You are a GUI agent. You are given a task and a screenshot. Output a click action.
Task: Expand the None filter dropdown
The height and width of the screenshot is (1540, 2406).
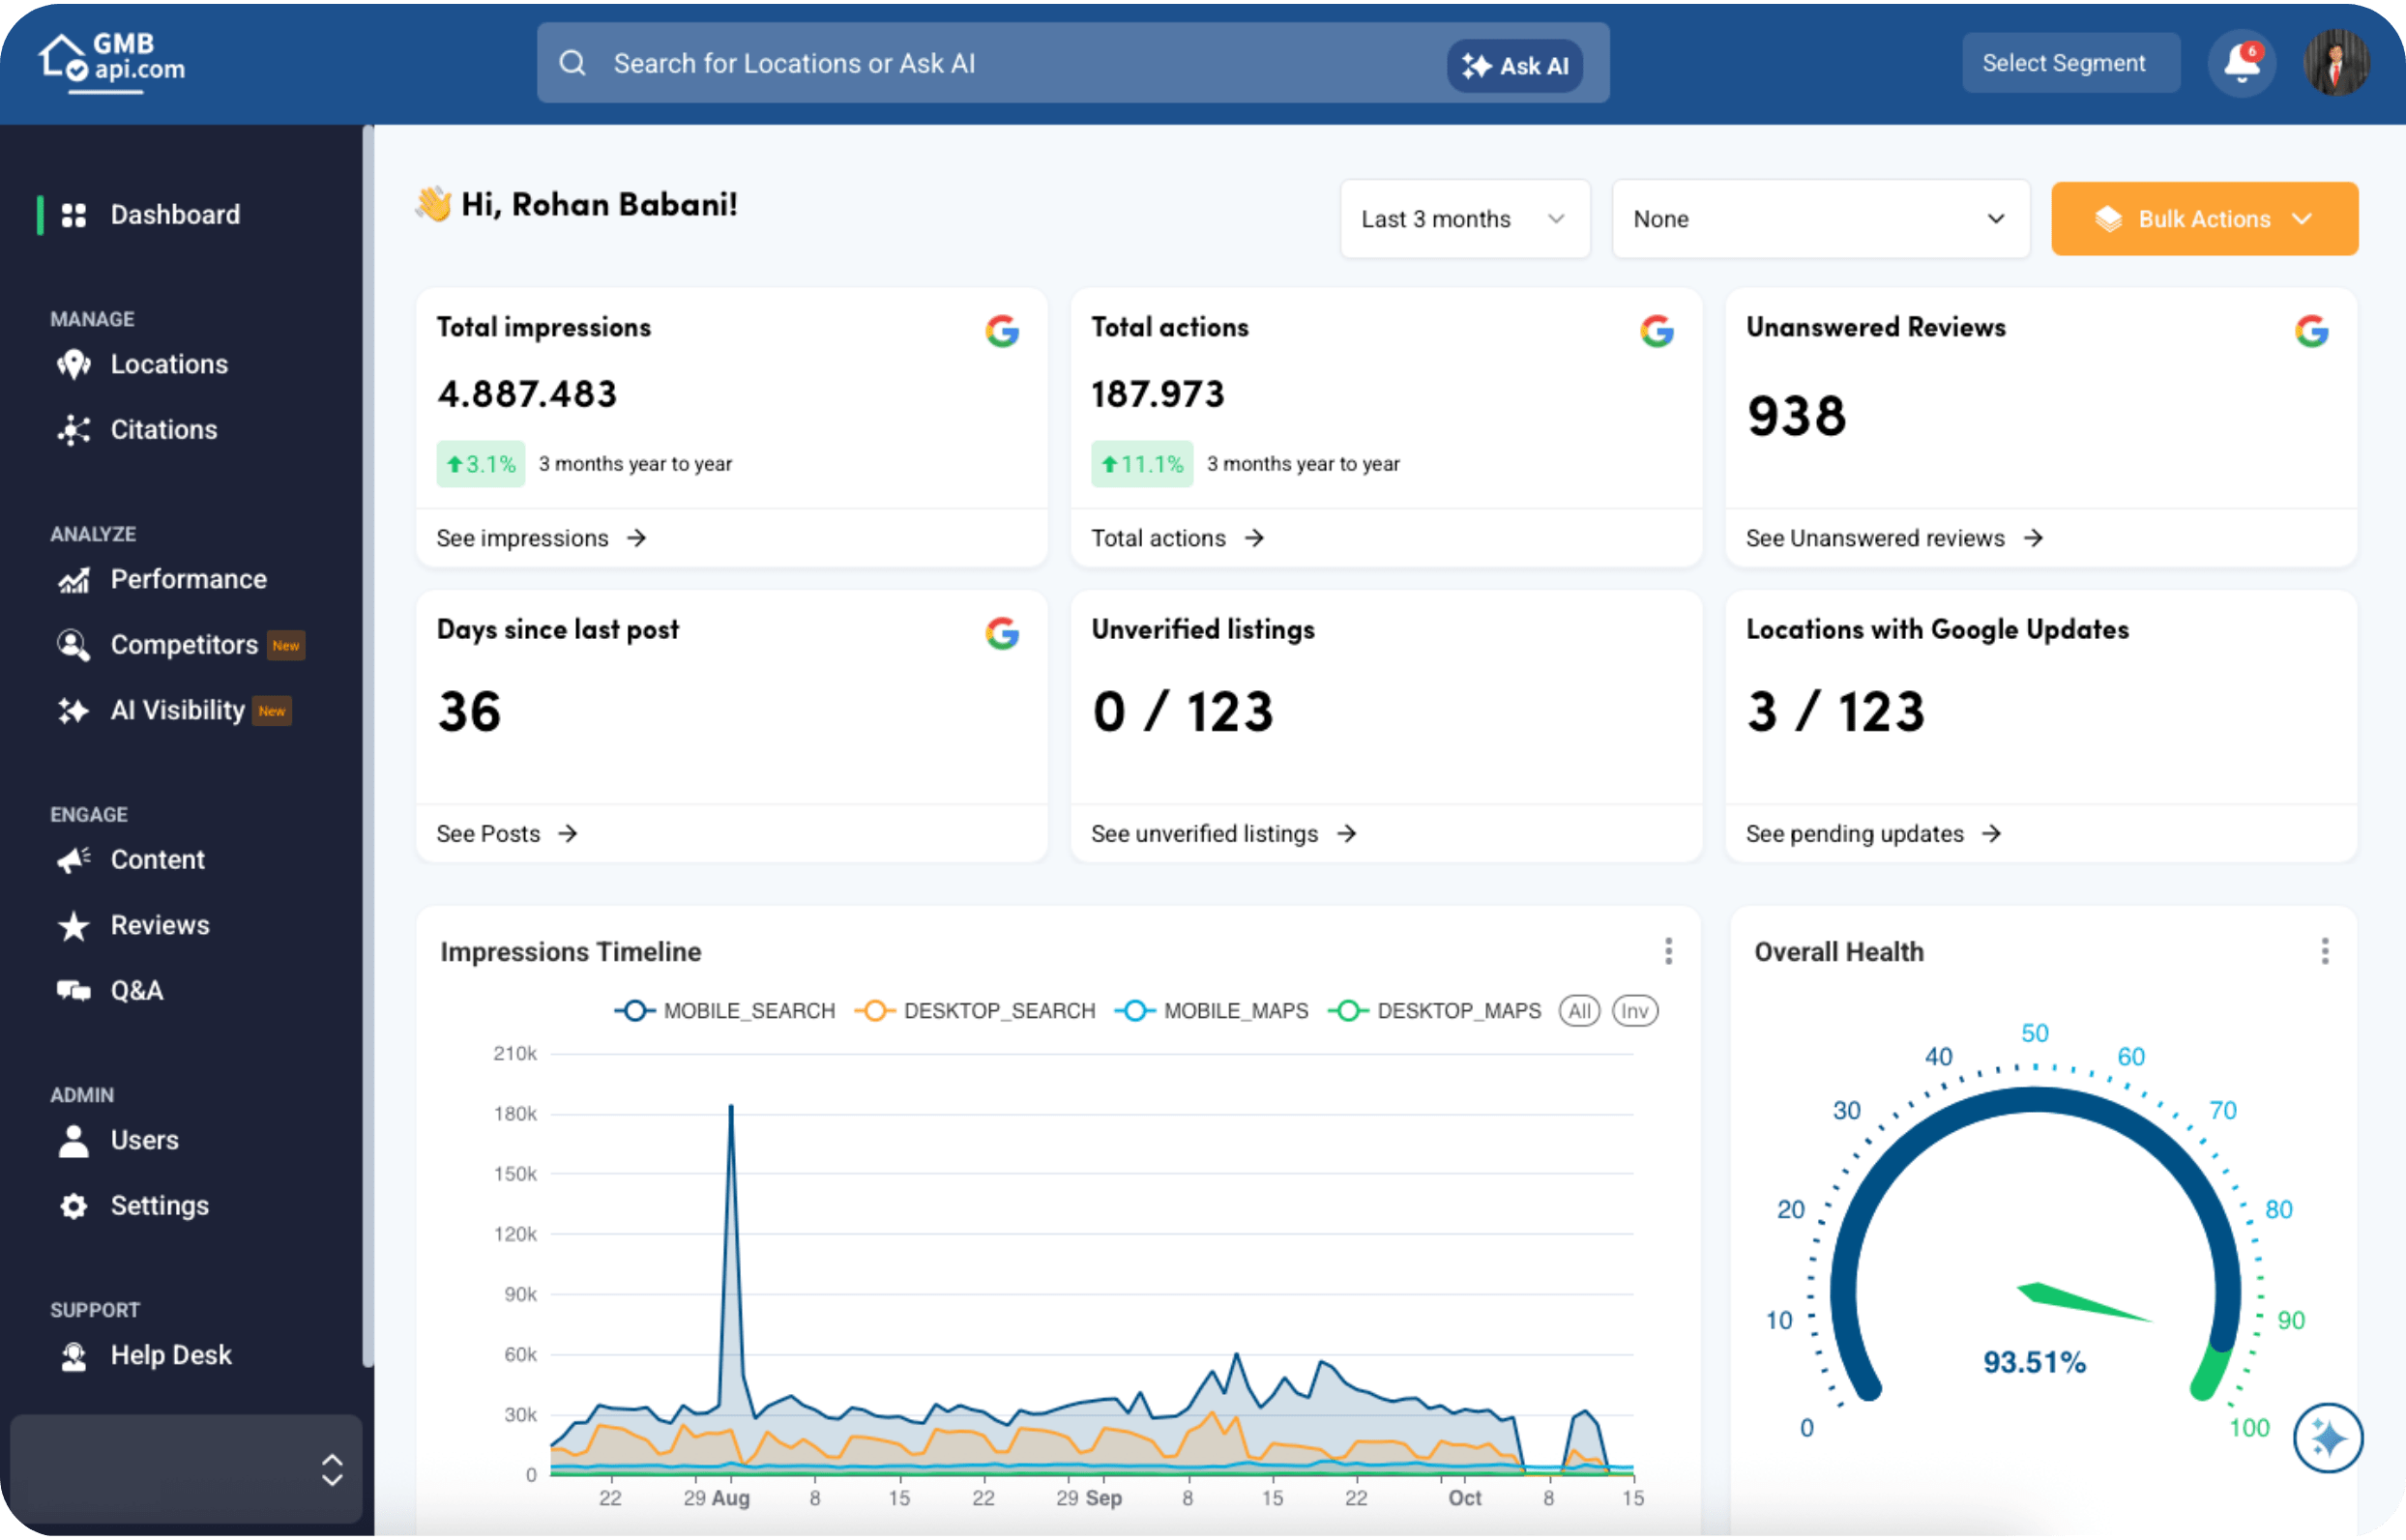click(x=1820, y=218)
